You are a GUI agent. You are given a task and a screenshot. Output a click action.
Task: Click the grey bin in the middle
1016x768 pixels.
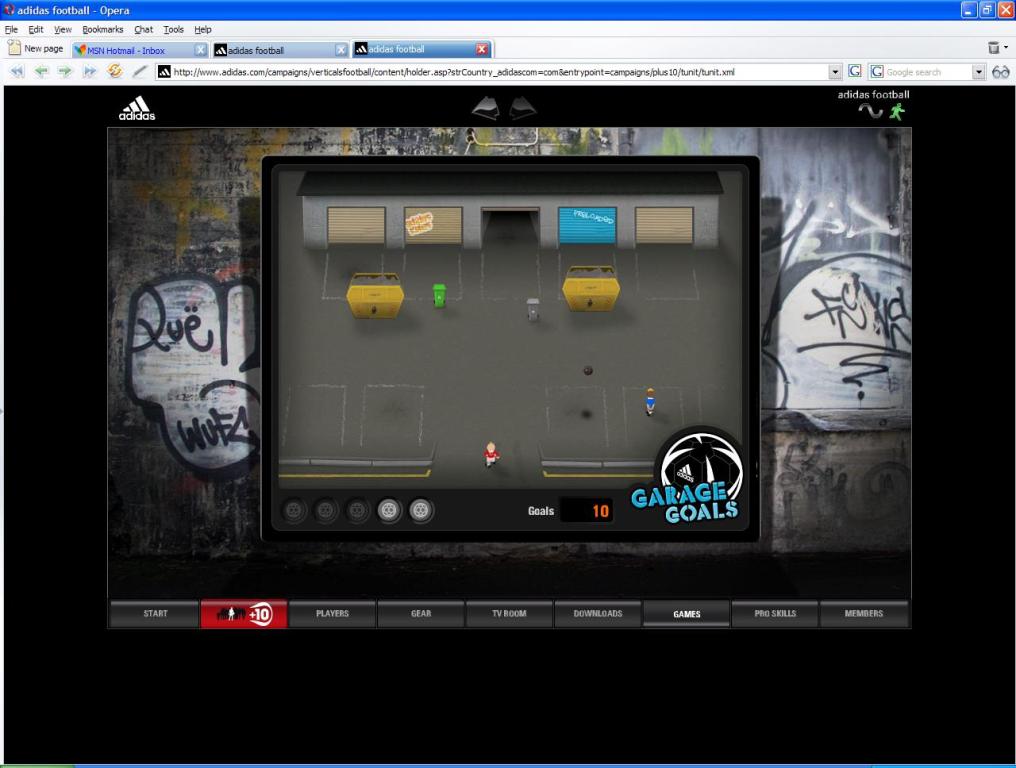point(533,309)
